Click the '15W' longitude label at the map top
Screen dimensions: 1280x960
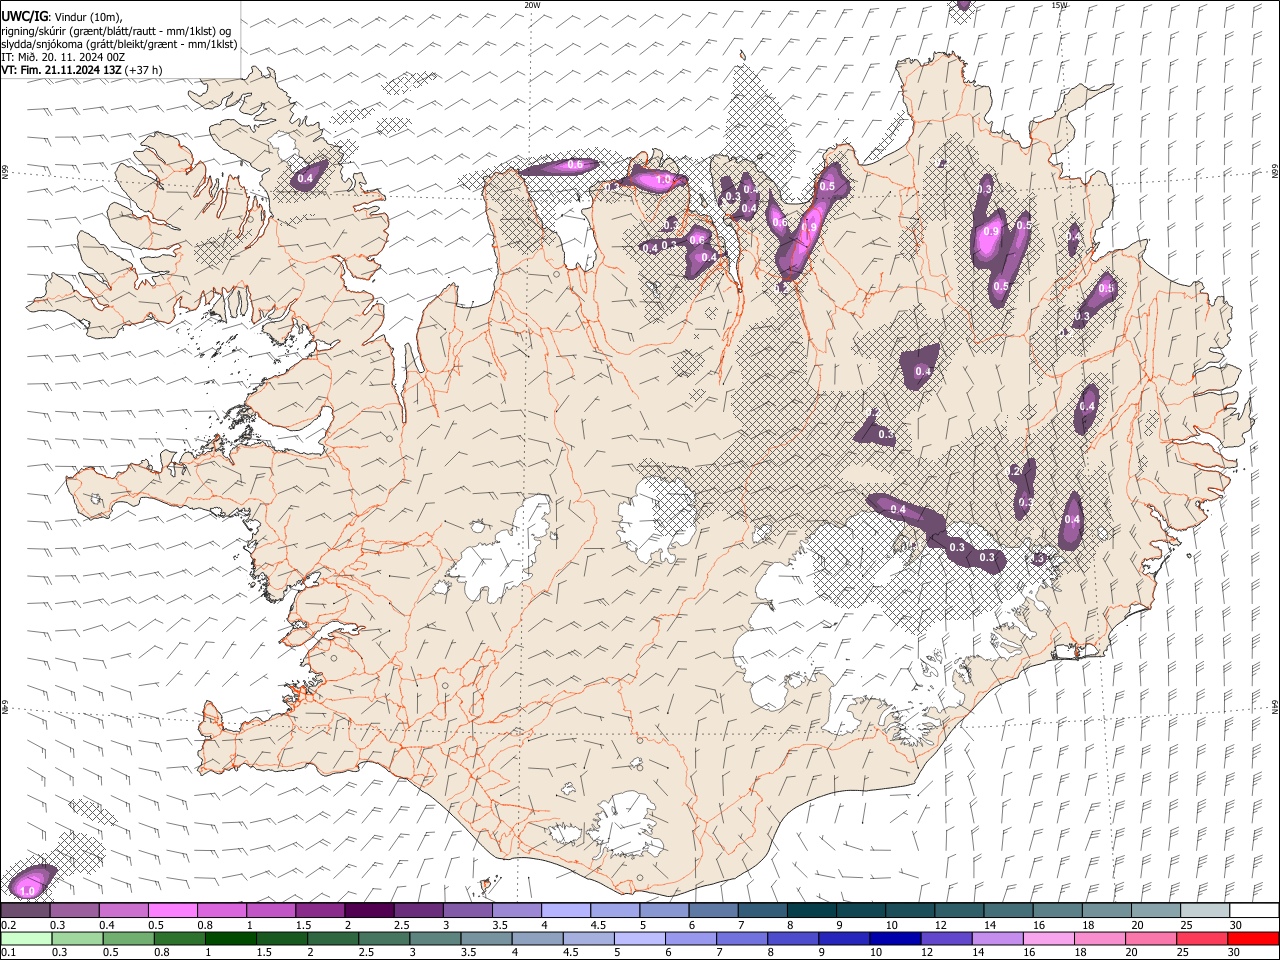(x=1059, y=5)
